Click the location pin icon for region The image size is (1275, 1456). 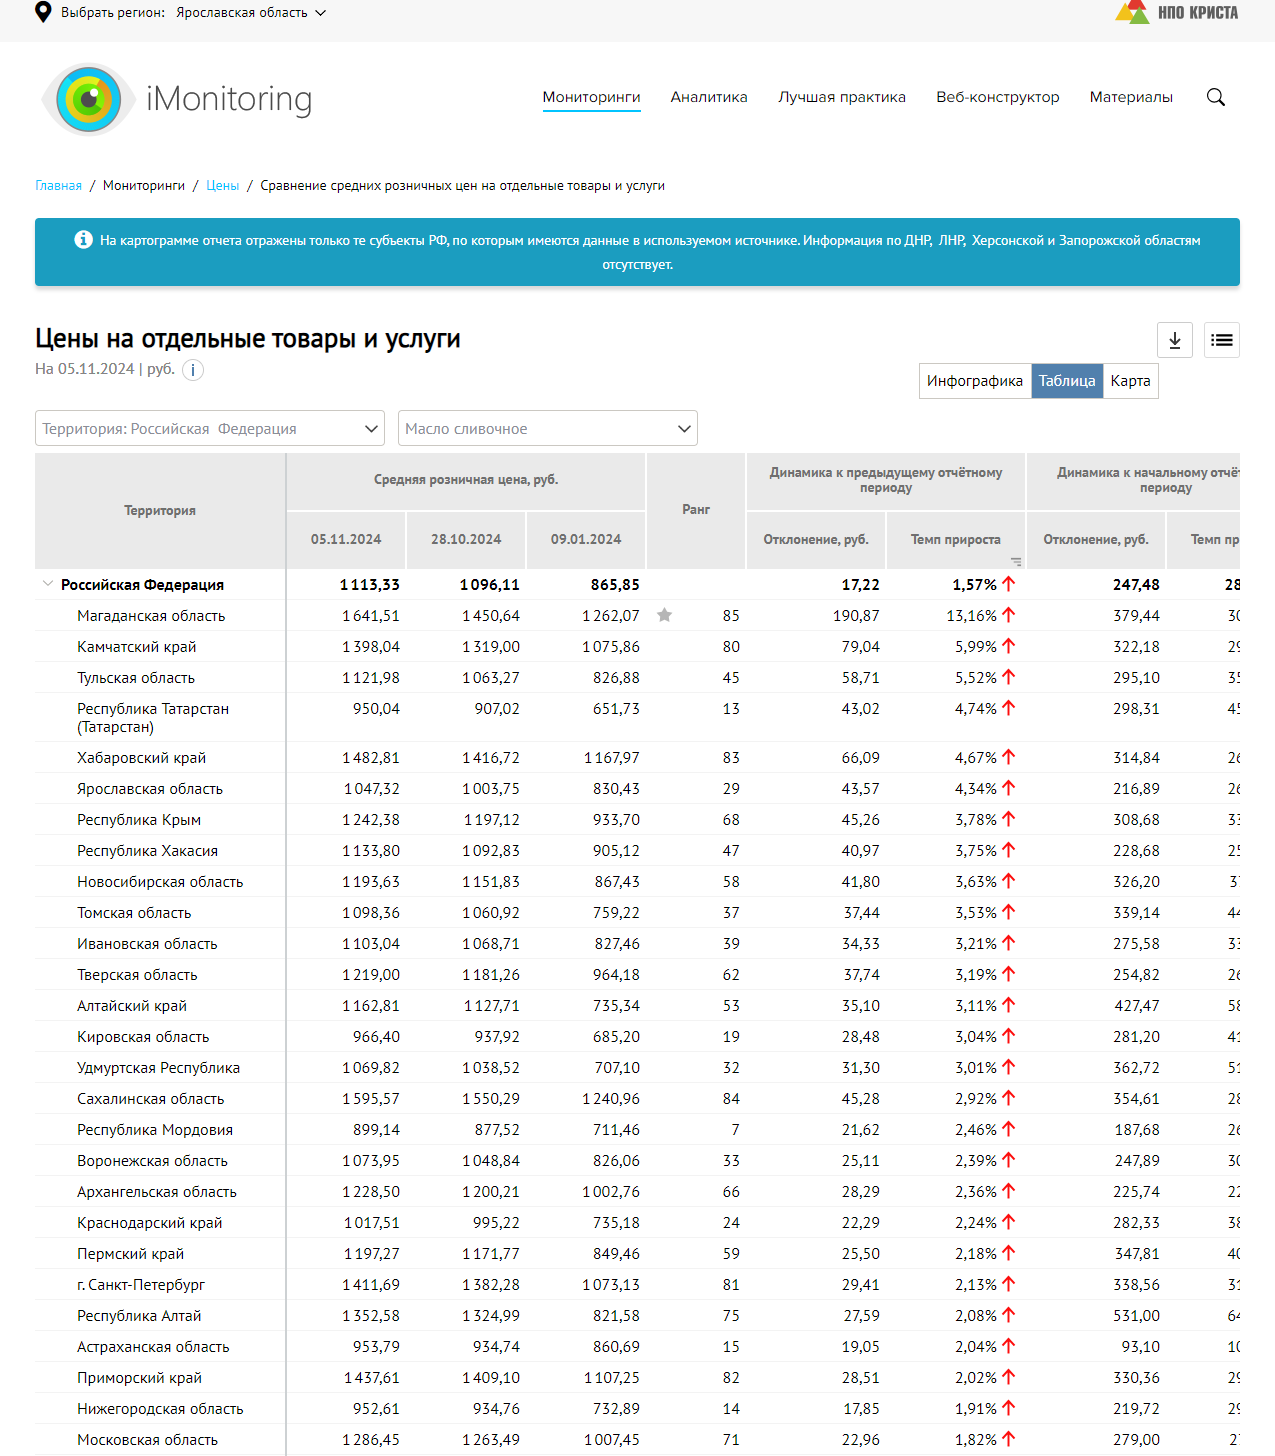point(43,12)
